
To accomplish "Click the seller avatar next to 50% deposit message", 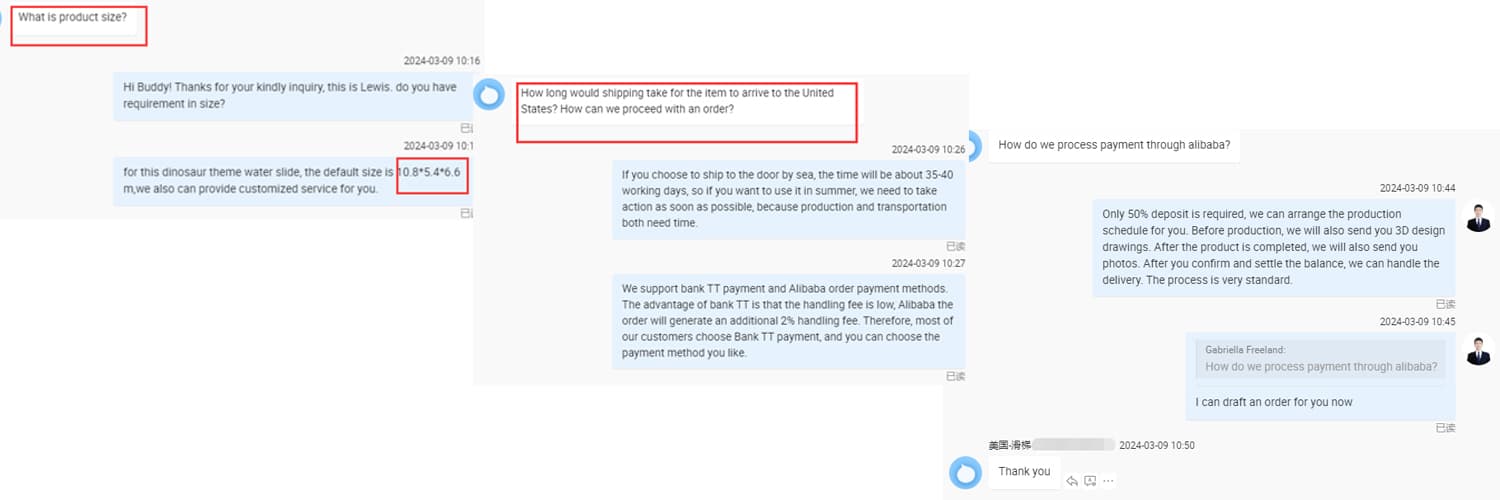I will click(1478, 216).
